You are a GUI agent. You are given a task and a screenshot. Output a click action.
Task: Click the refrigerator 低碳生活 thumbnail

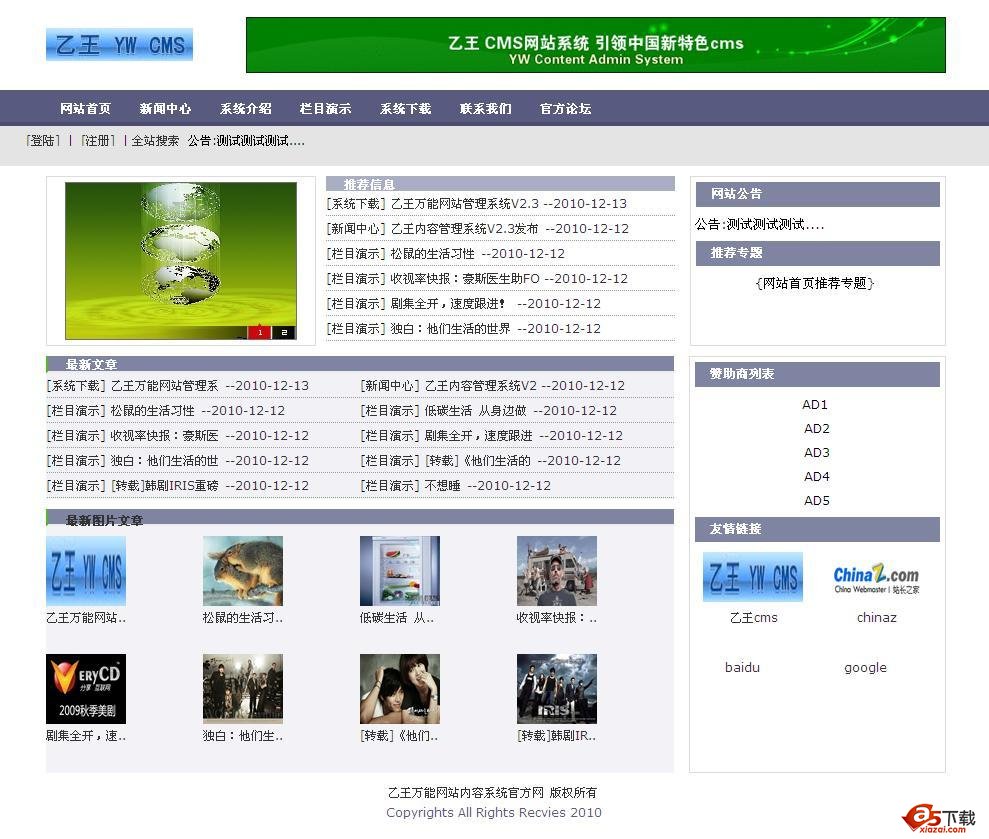click(x=400, y=571)
